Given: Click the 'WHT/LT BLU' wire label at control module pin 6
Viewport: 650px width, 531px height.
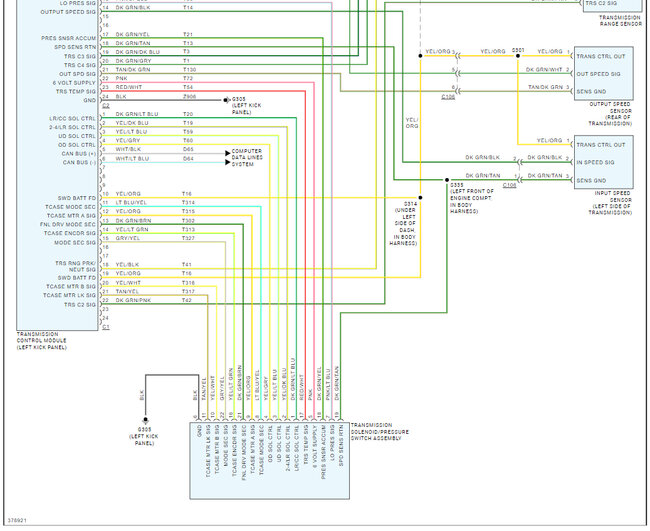Looking at the screenshot, I should [x=132, y=158].
